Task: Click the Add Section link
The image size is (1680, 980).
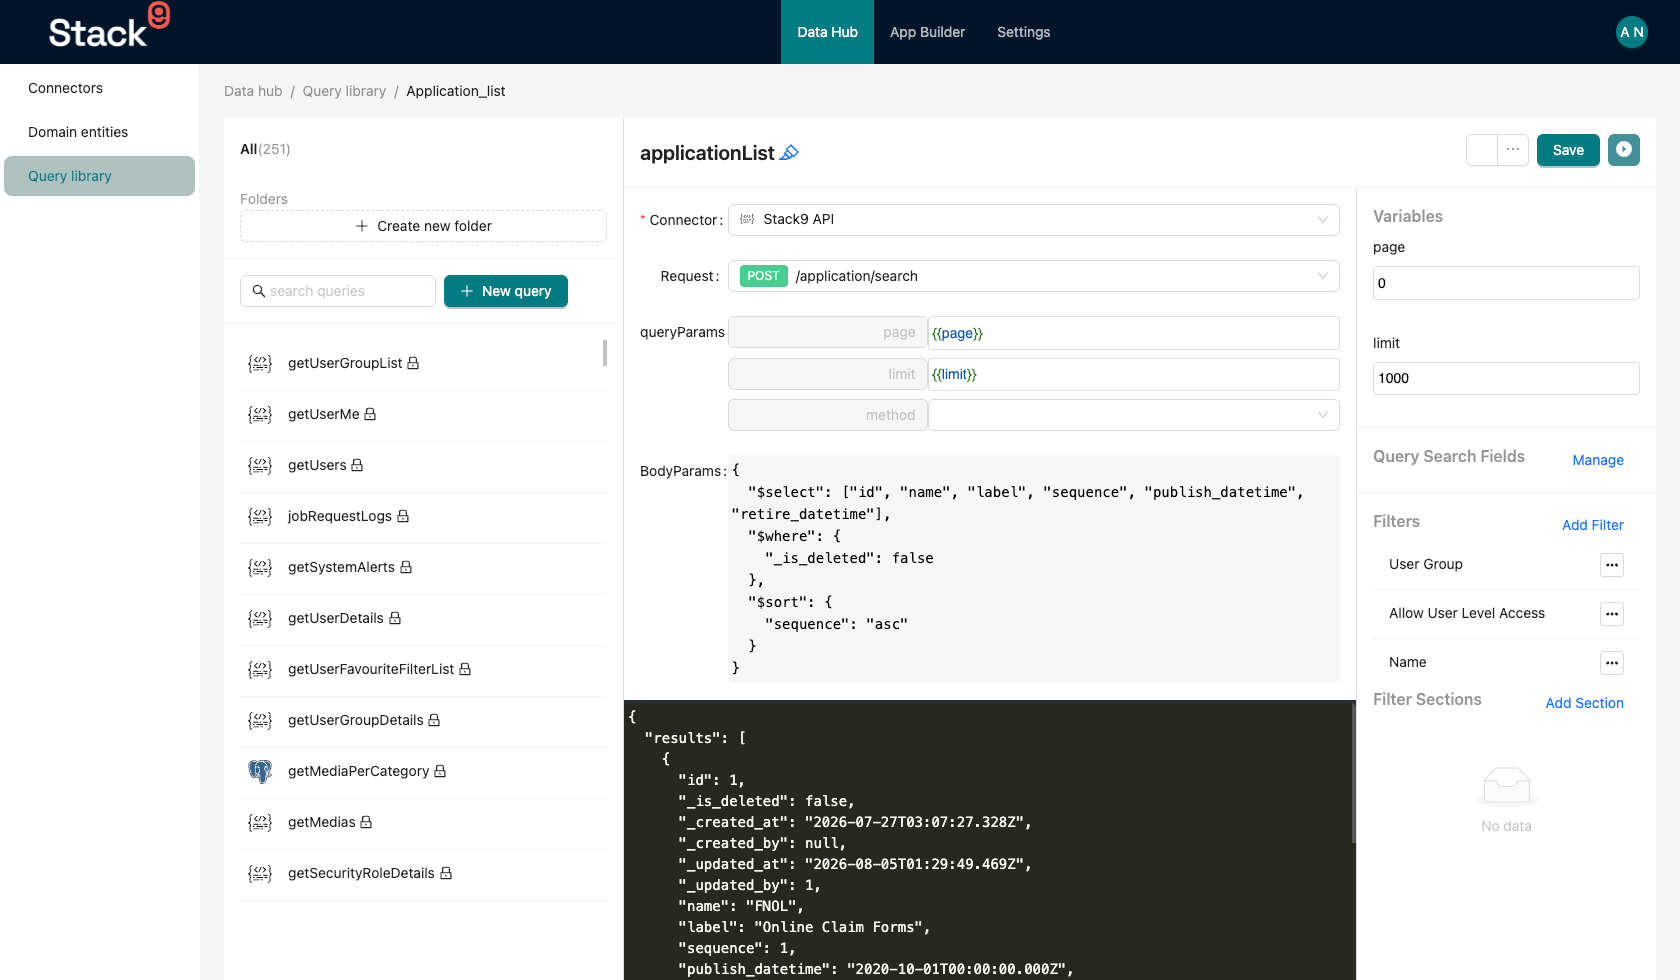Action: pos(1584,703)
